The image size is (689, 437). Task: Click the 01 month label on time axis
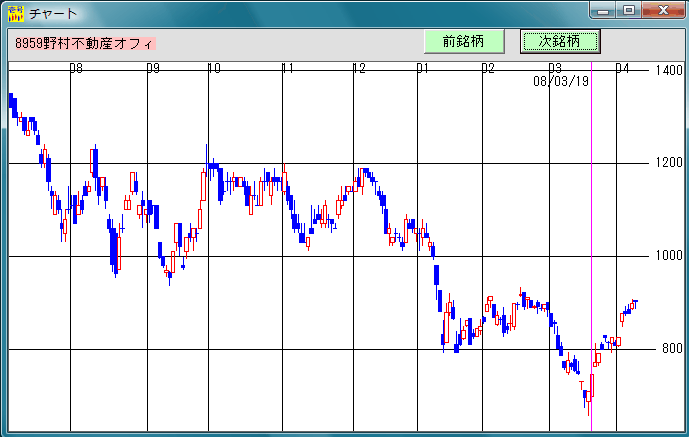tap(423, 68)
